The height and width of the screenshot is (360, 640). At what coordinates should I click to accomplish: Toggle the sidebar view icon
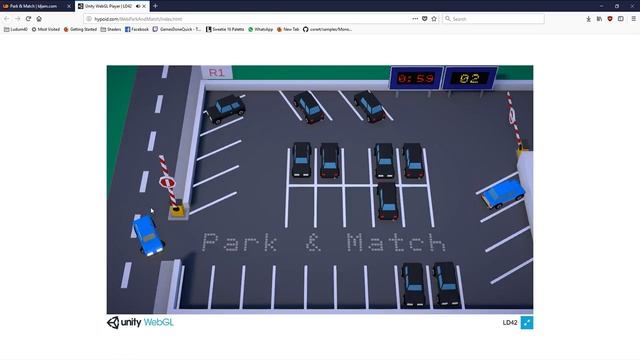(621, 19)
